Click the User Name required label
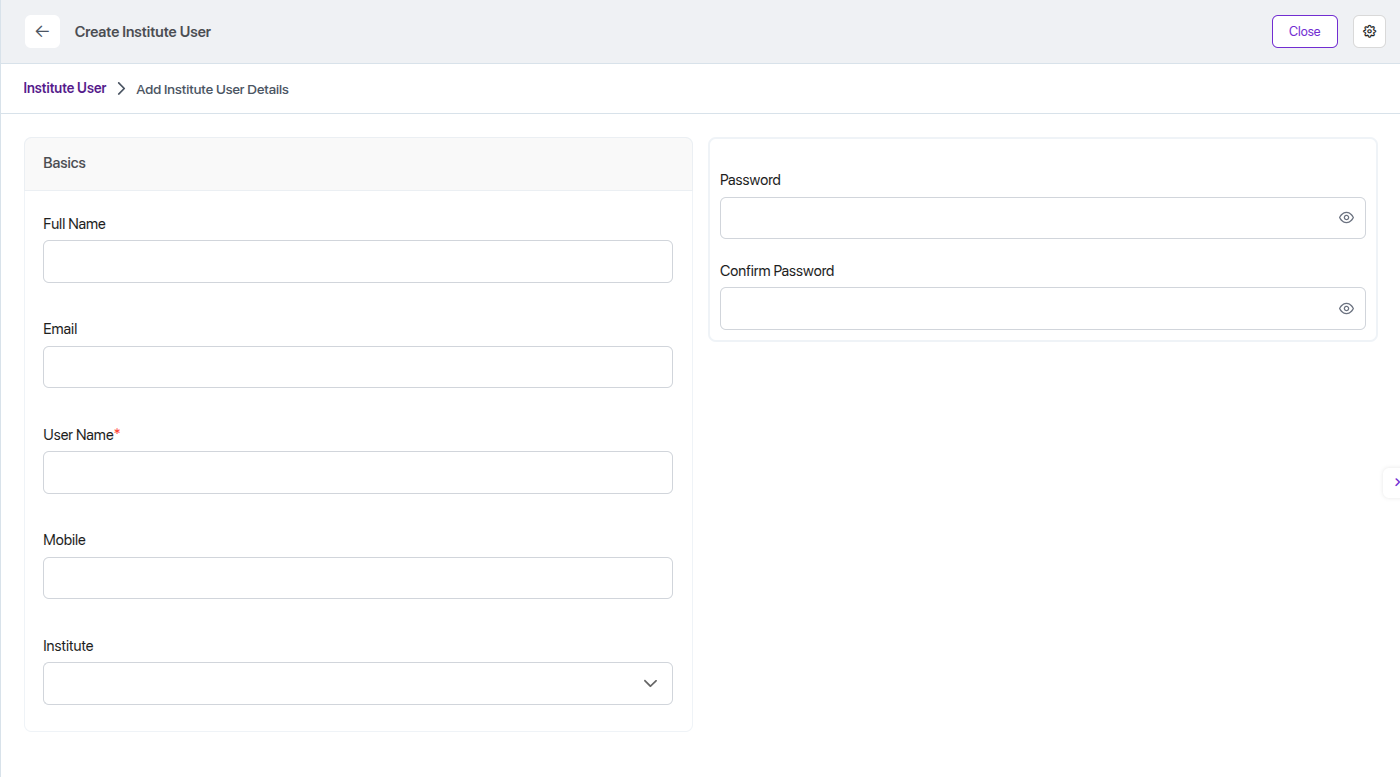The height and width of the screenshot is (777, 1400). (x=80, y=435)
